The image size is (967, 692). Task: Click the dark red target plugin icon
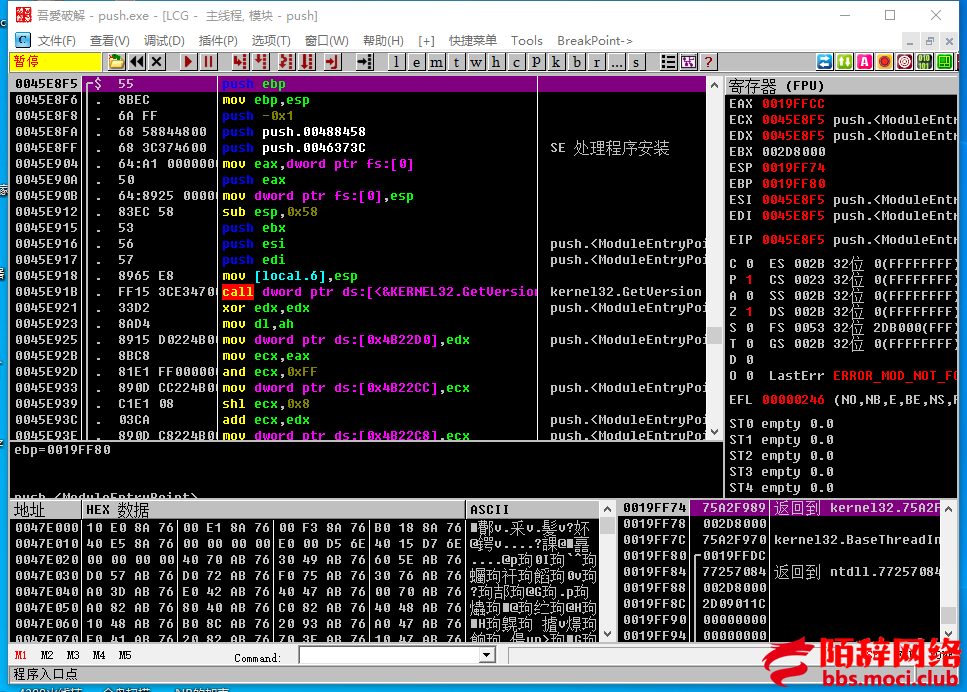[904, 62]
